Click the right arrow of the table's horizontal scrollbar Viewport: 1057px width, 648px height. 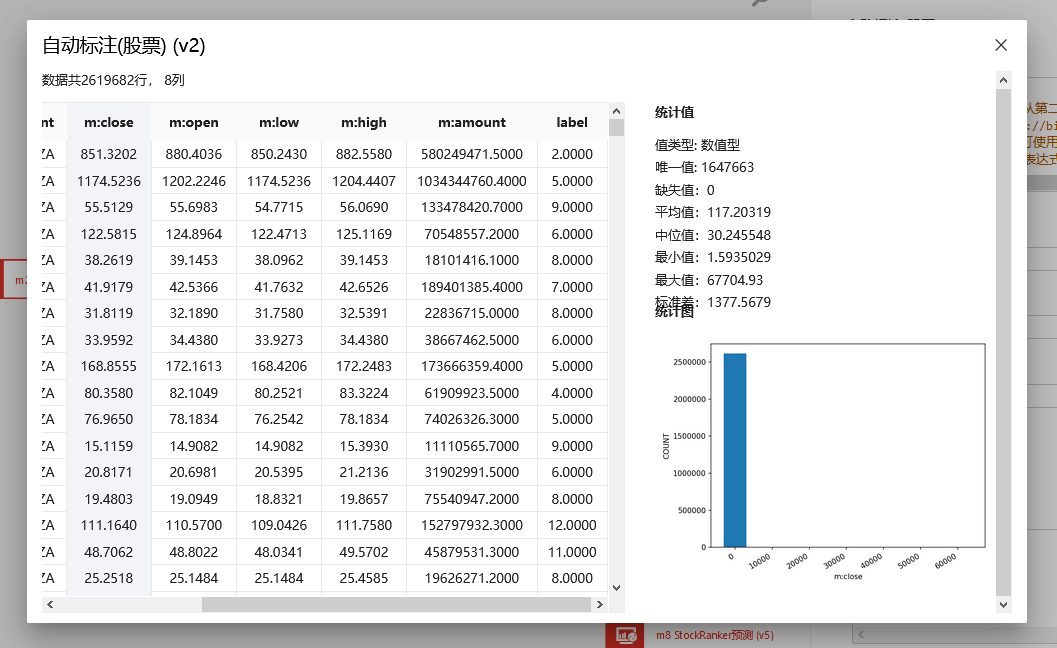tap(600, 604)
